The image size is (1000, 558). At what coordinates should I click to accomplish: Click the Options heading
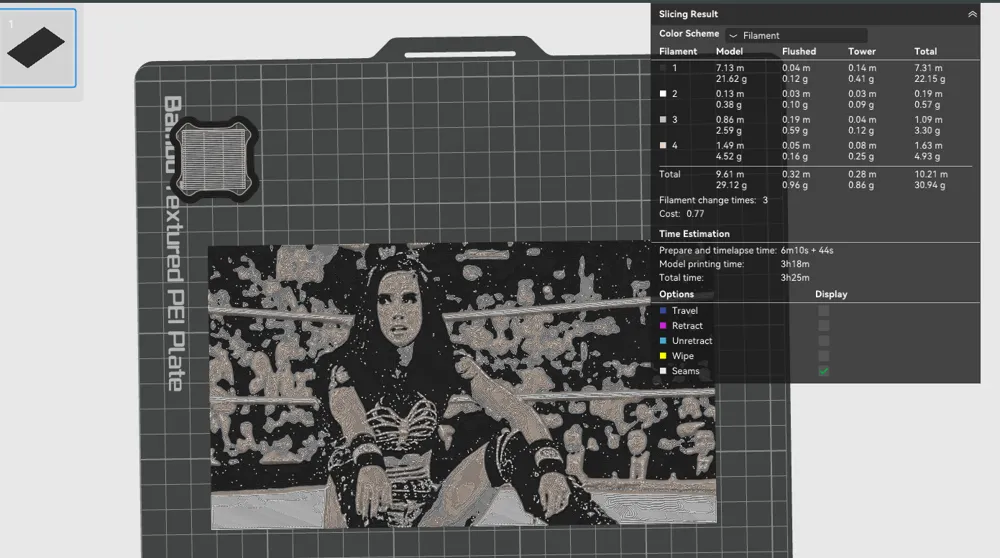coord(676,295)
